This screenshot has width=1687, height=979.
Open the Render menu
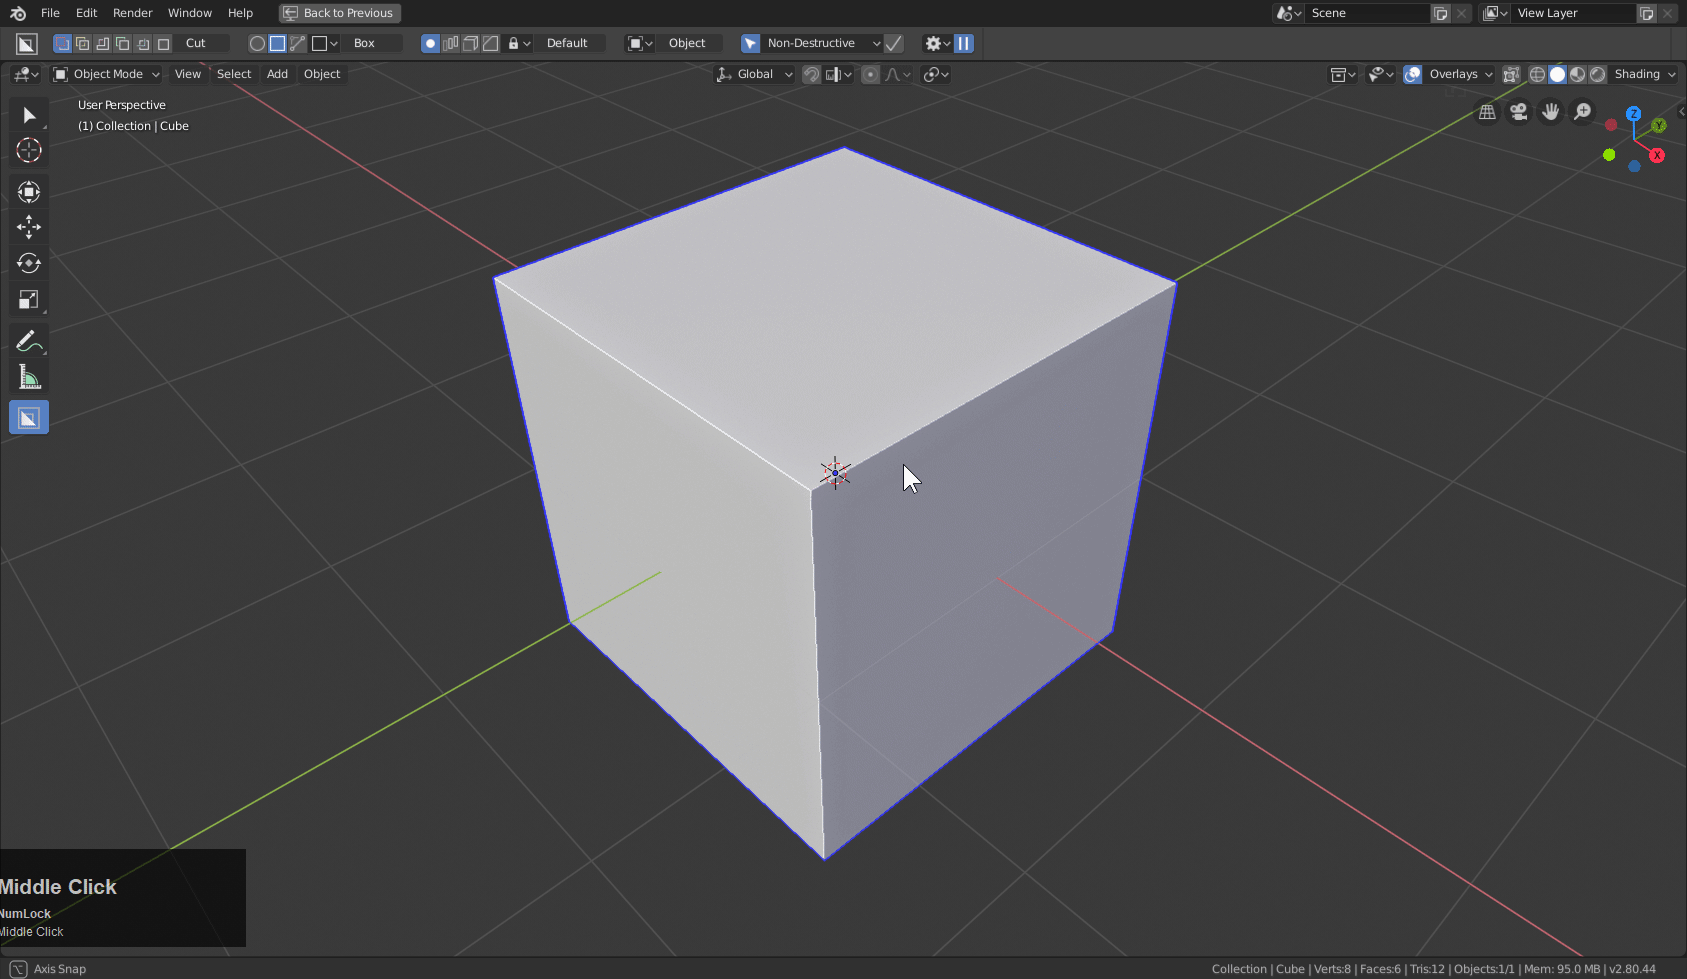(132, 13)
